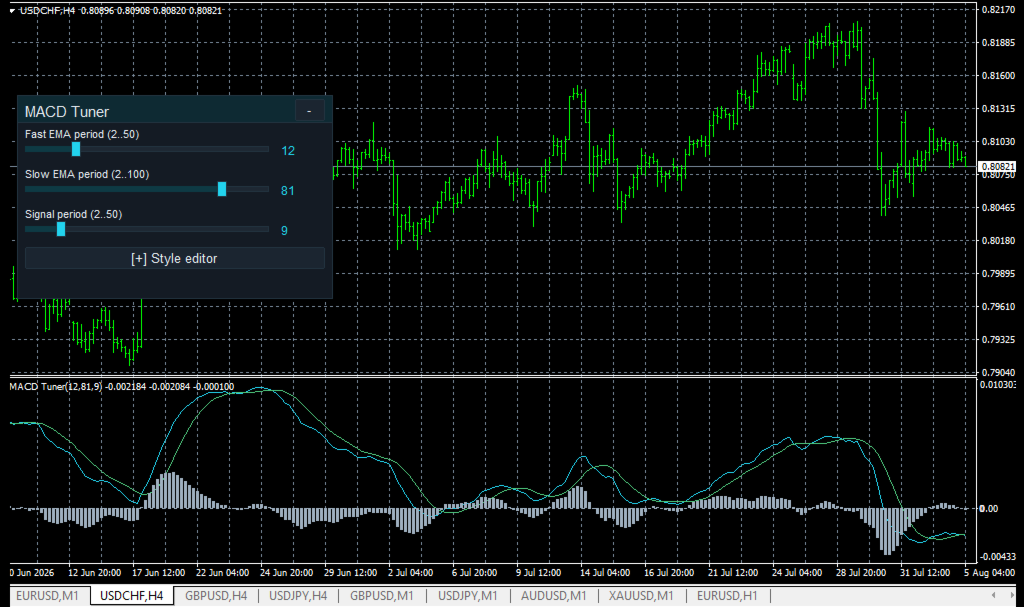This screenshot has width=1024, height=607.
Task: Click the 14 Jul 04:00 time axis label
Action: coord(605,572)
